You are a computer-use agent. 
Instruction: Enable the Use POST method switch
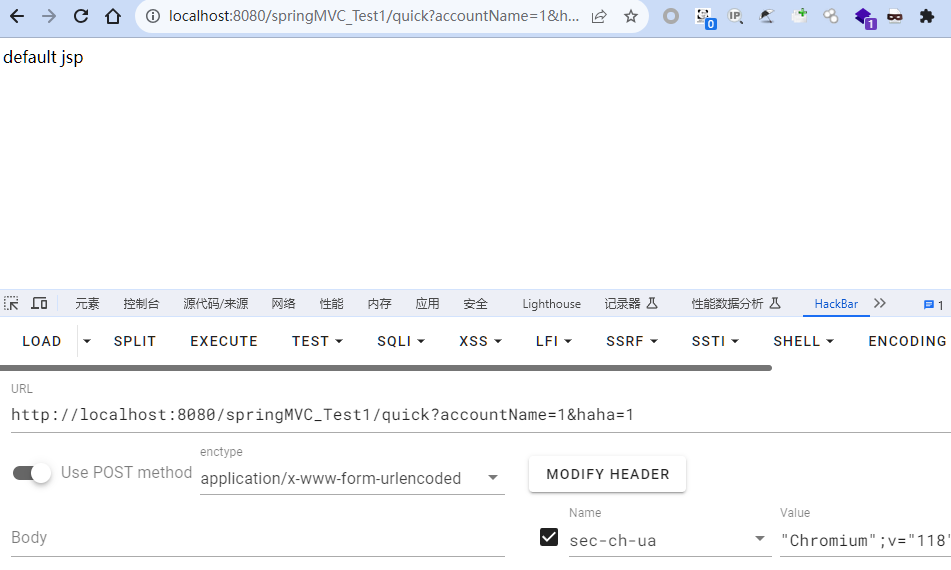click(32, 473)
